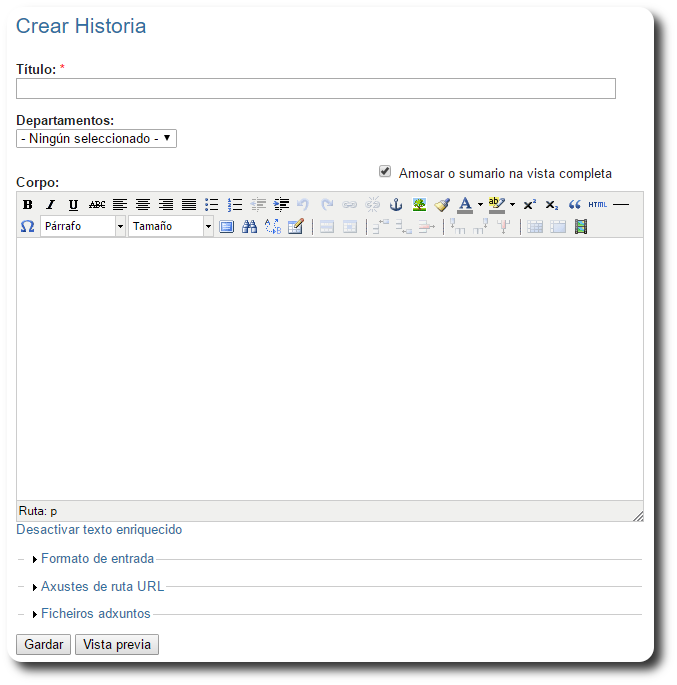Click into the Título input field
This screenshot has height=685, width=677.
(315, 89)
